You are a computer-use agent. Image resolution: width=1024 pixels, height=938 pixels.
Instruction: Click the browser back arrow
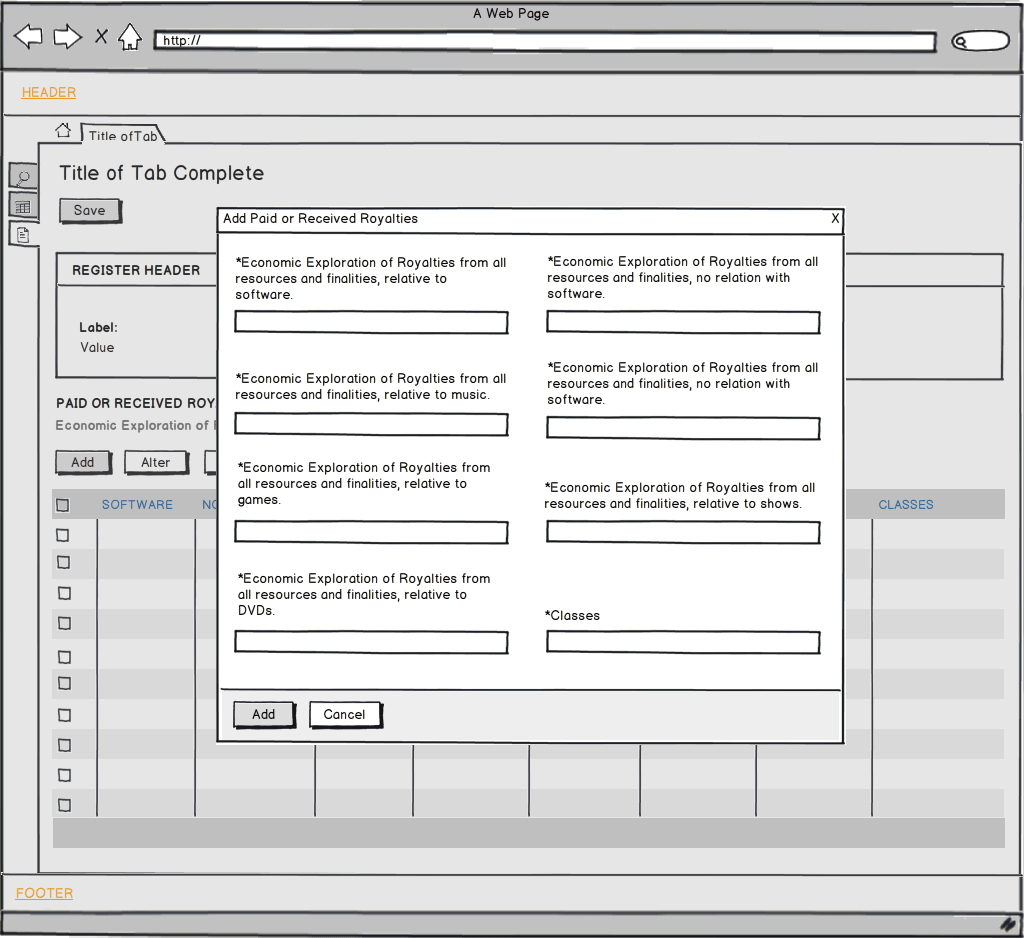click(x=28, y=37)
